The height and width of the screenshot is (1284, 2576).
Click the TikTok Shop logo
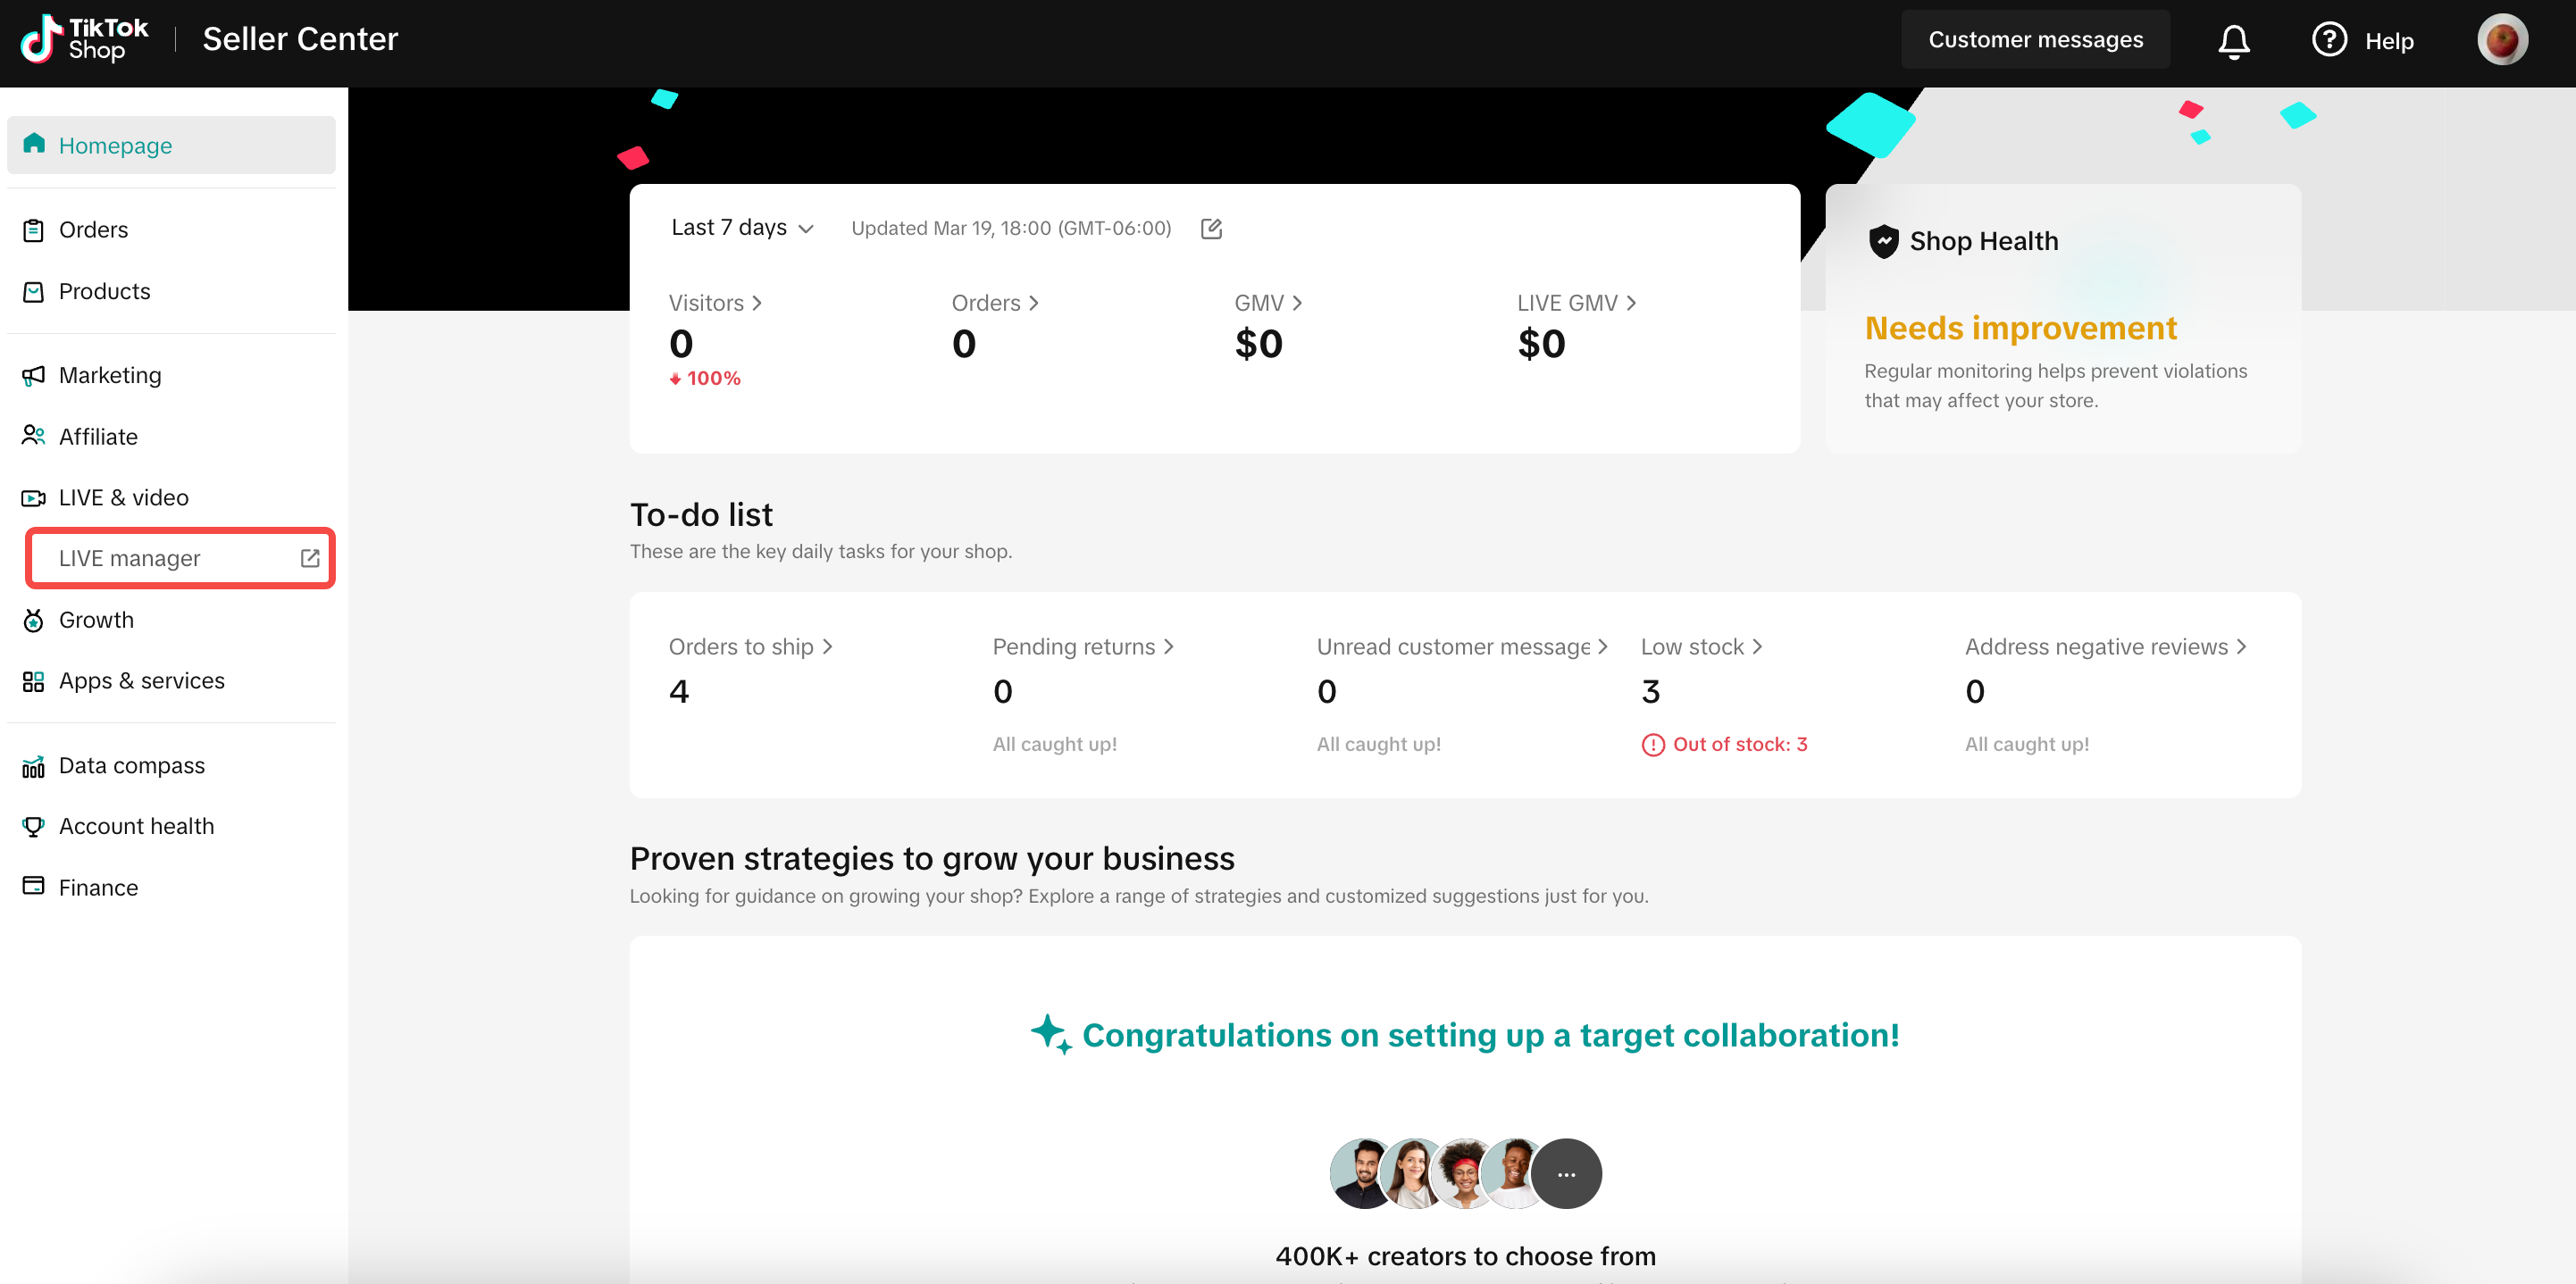(x=84, y=40)
